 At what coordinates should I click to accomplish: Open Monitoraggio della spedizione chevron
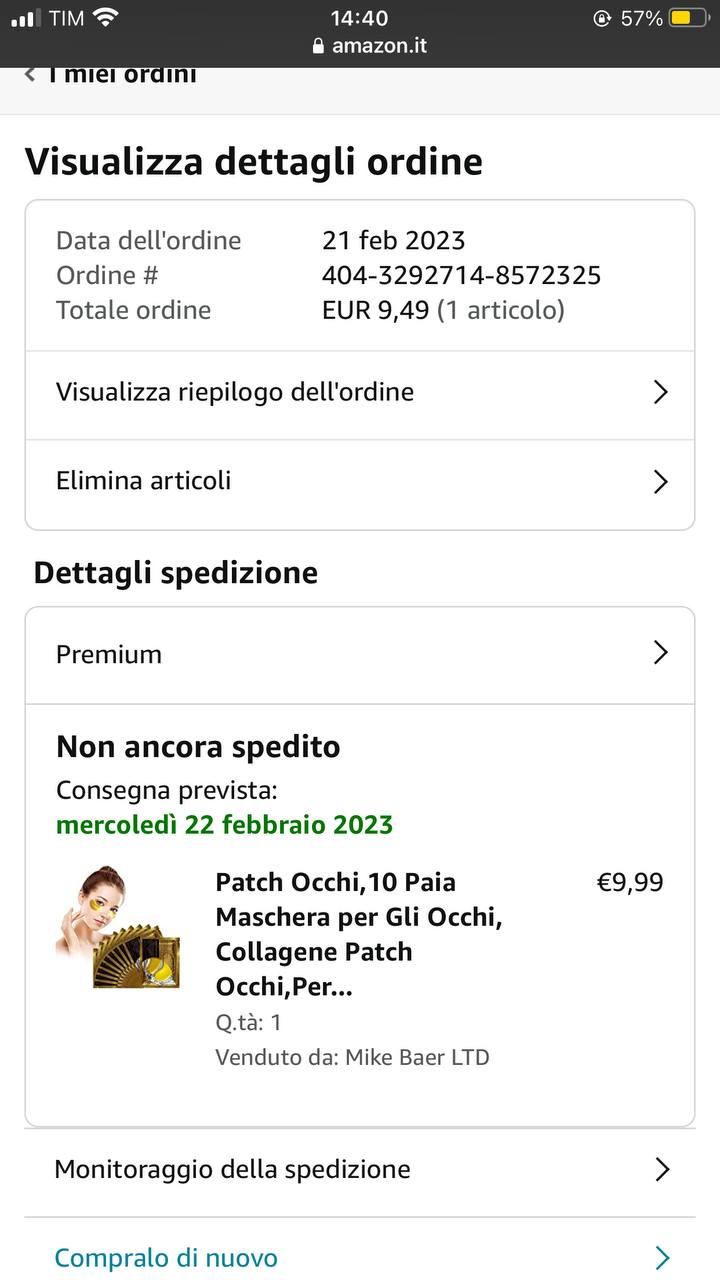click(661, 1170)
